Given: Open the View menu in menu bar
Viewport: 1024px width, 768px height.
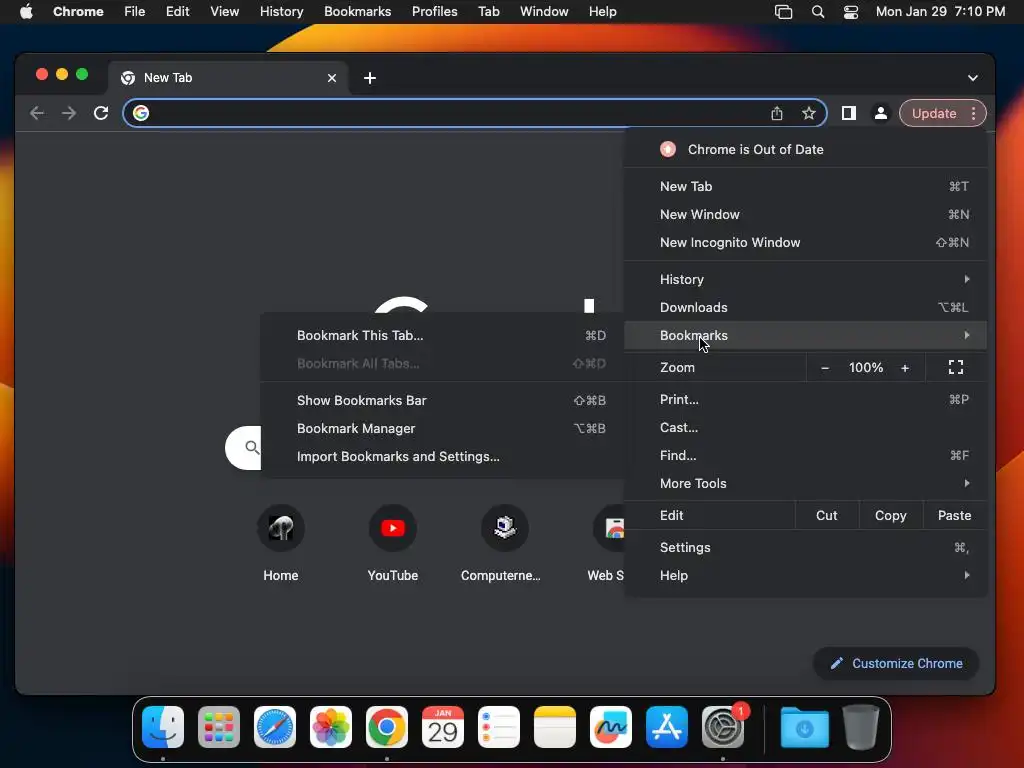Looking at the screenshot, I should pyautogui.click(x=225, y=12).
